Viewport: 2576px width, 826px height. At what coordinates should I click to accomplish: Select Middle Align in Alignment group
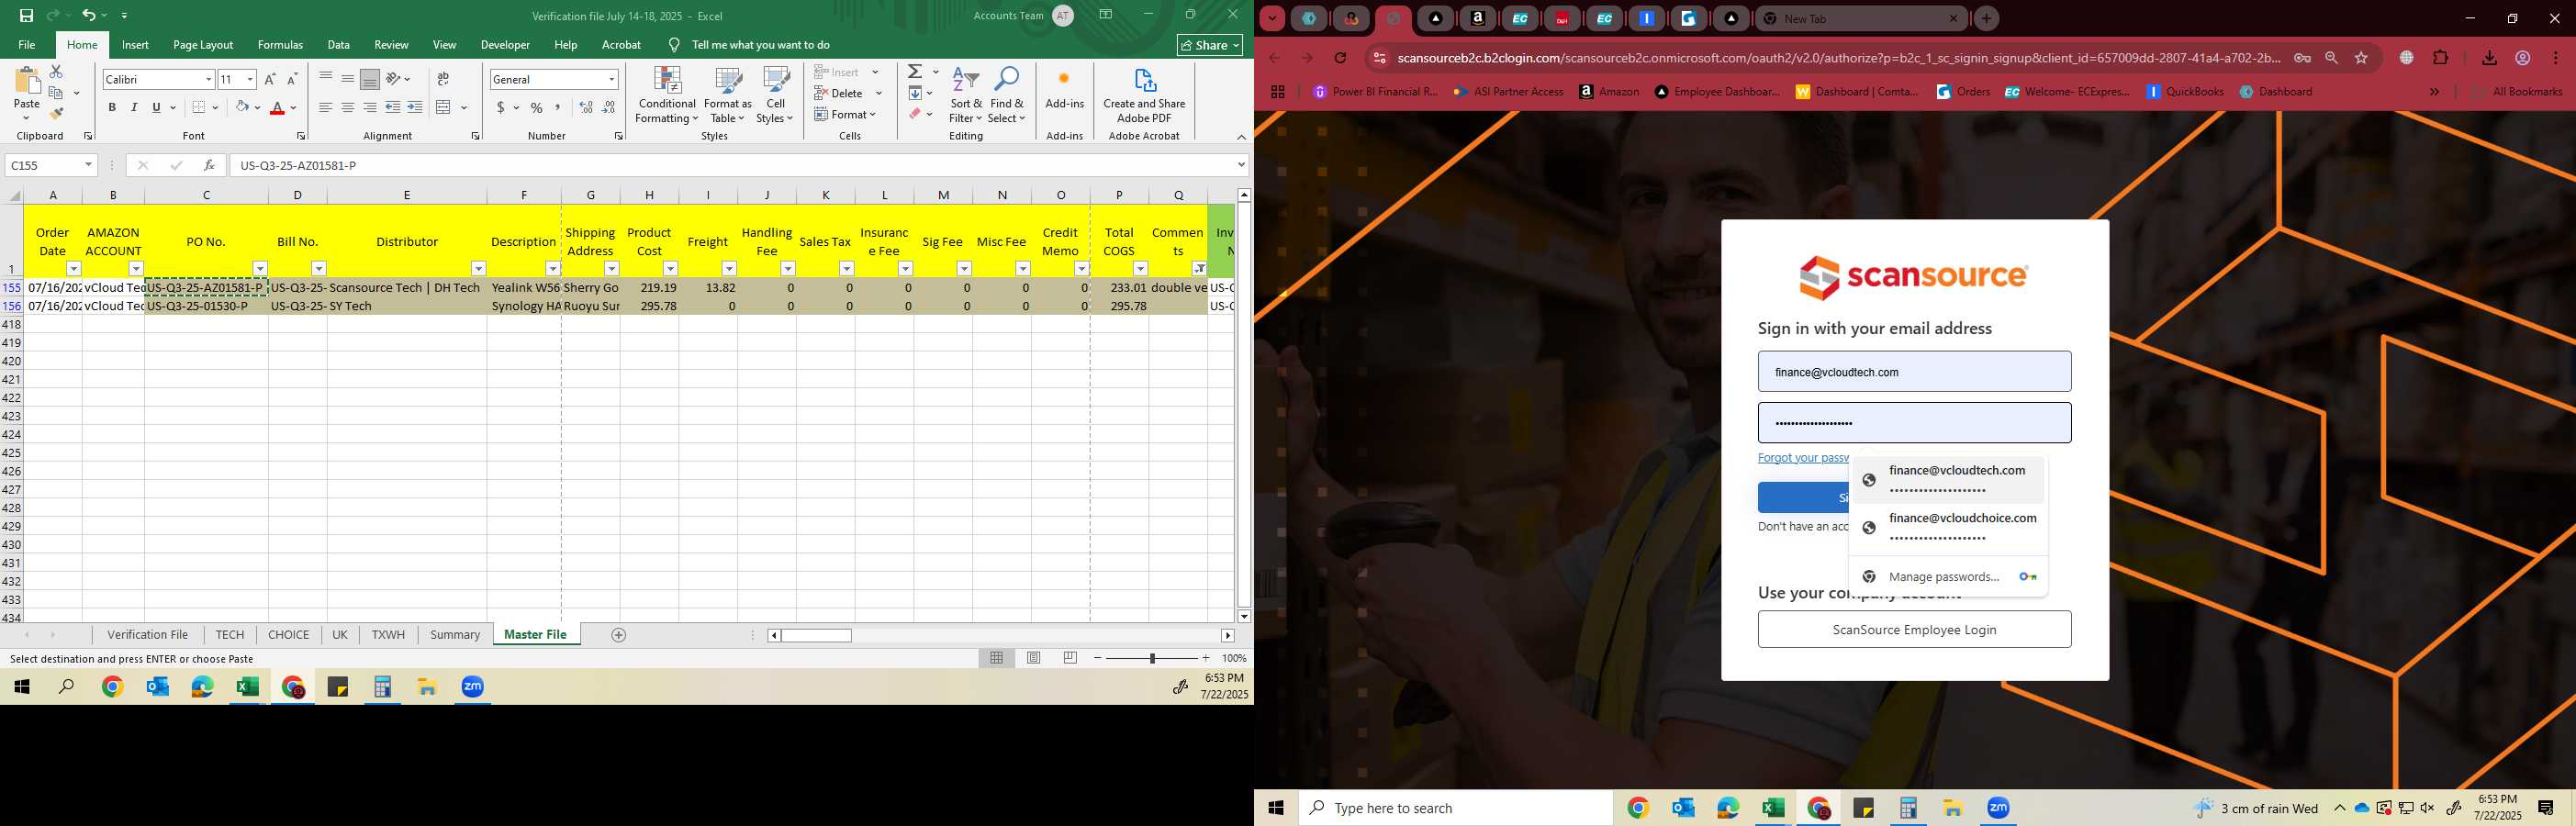[348, 79]
